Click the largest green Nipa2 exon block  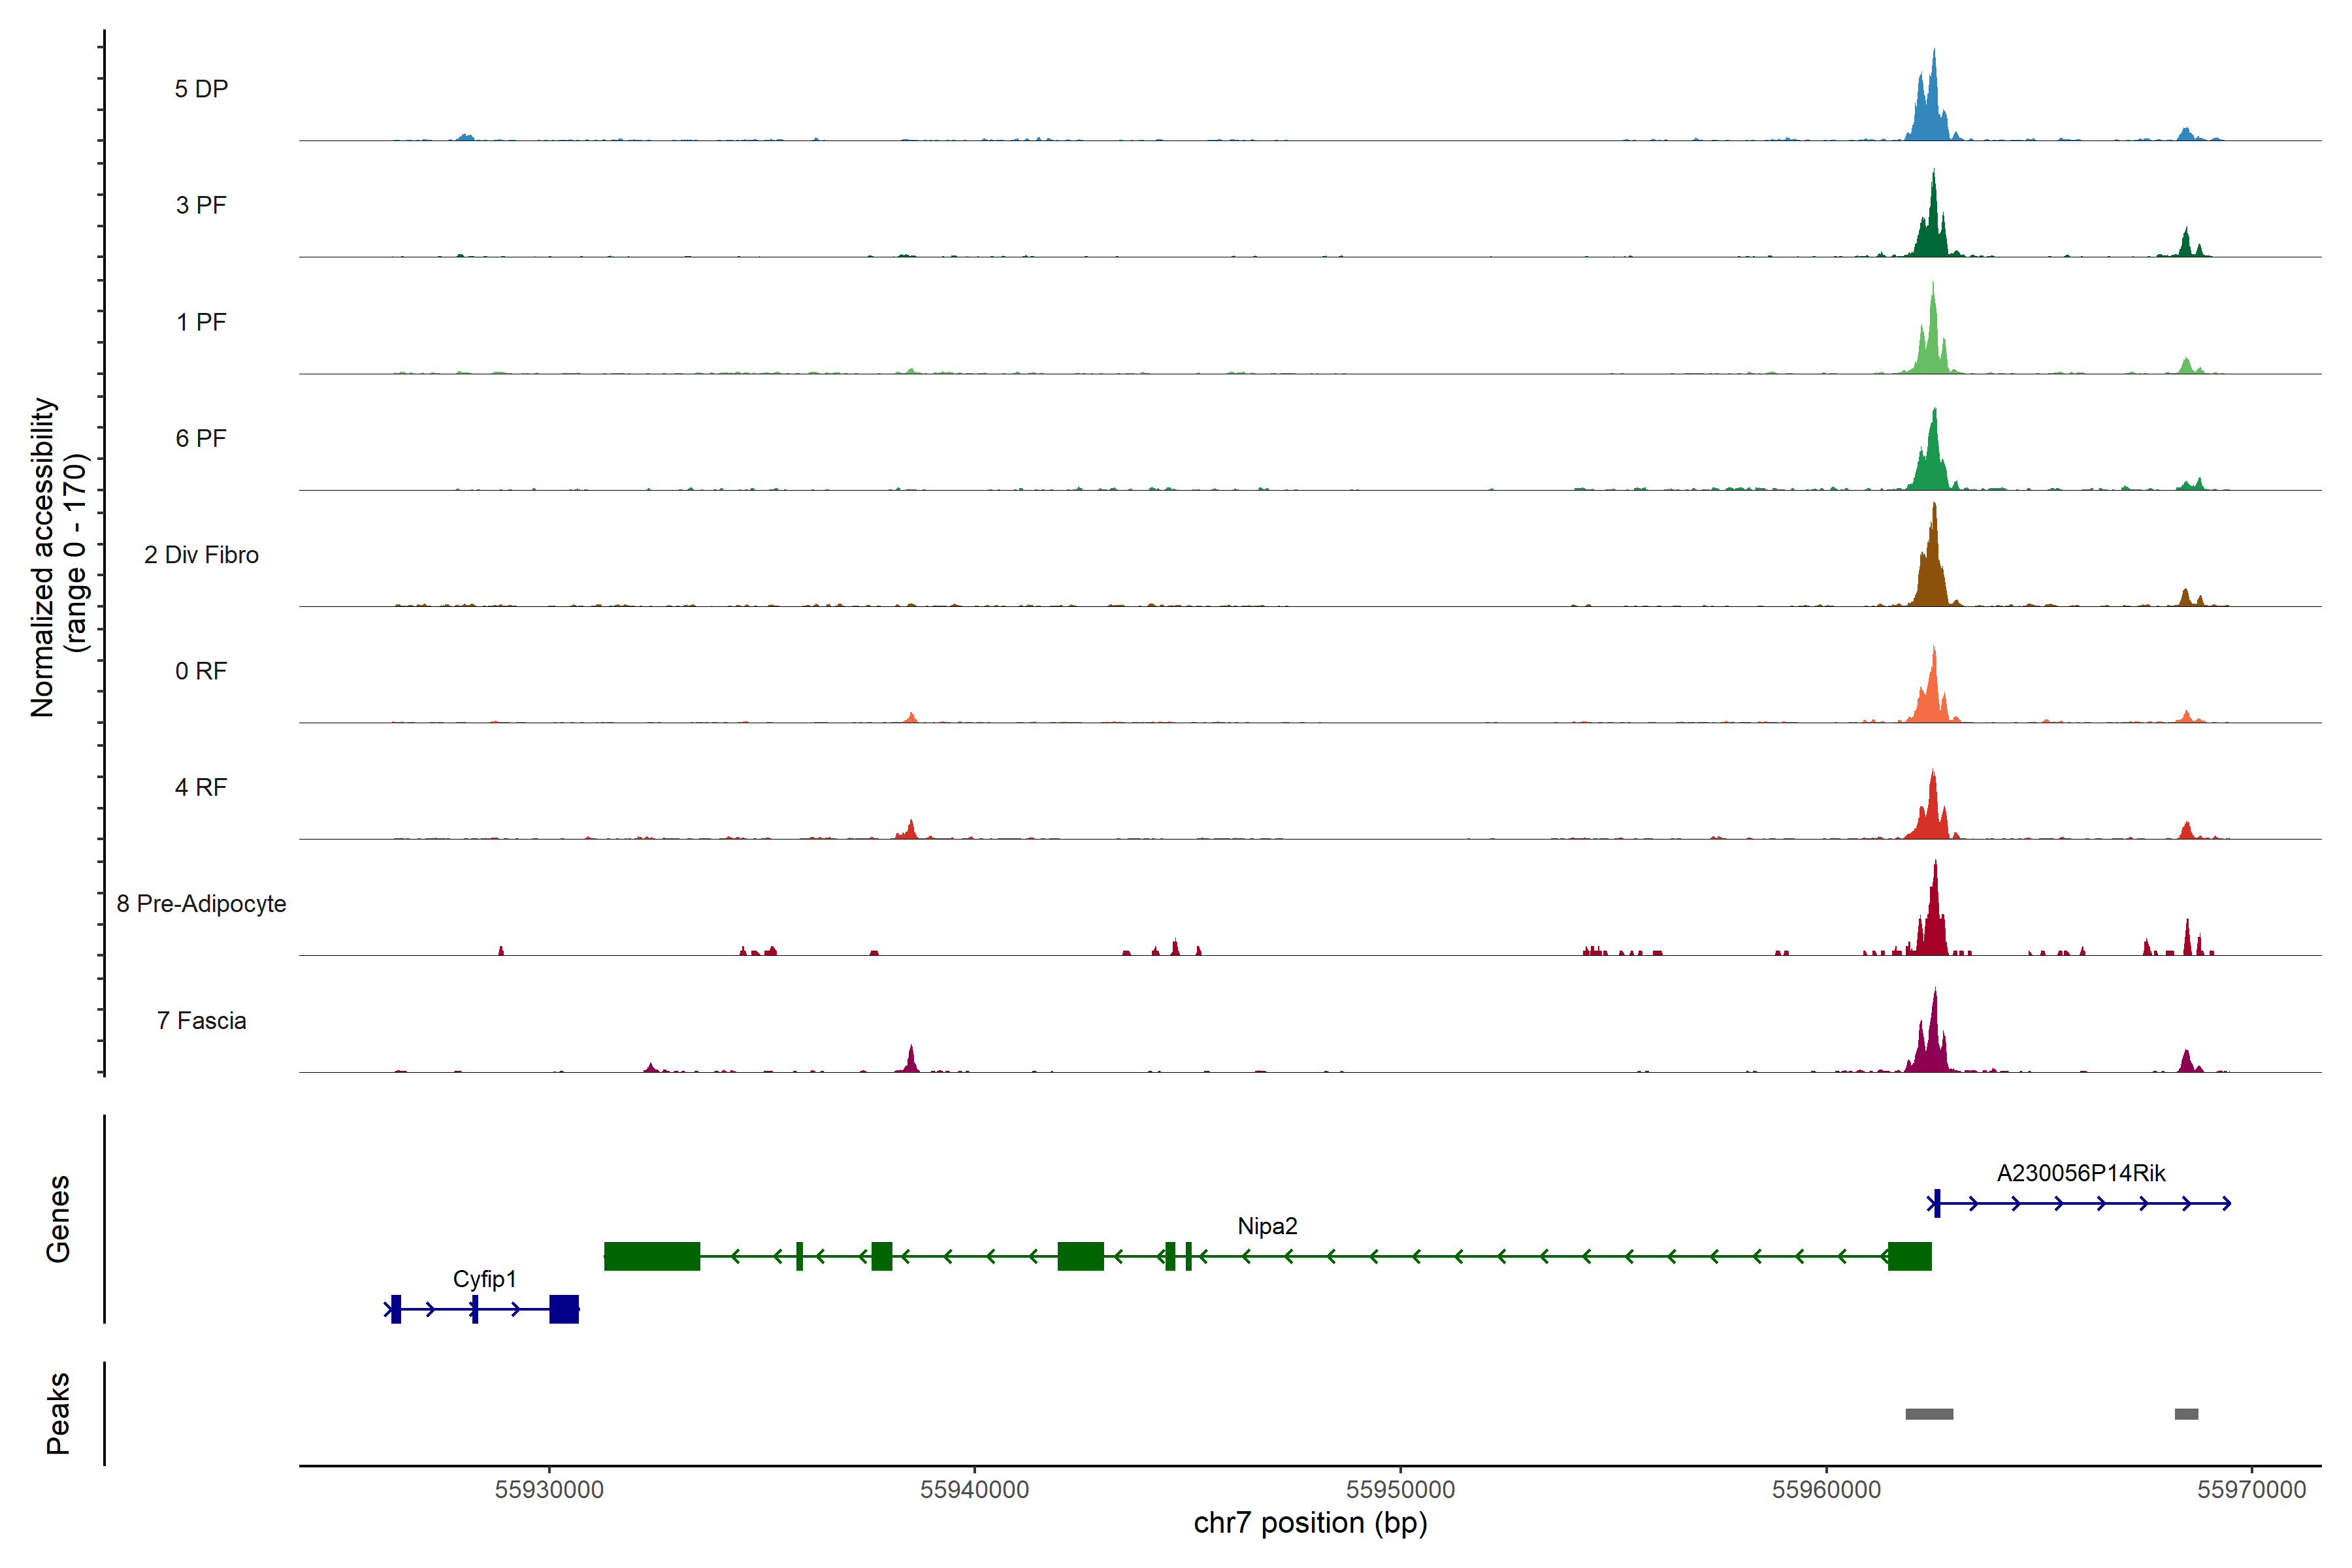pyautogui.click(x=652, y=1256)
